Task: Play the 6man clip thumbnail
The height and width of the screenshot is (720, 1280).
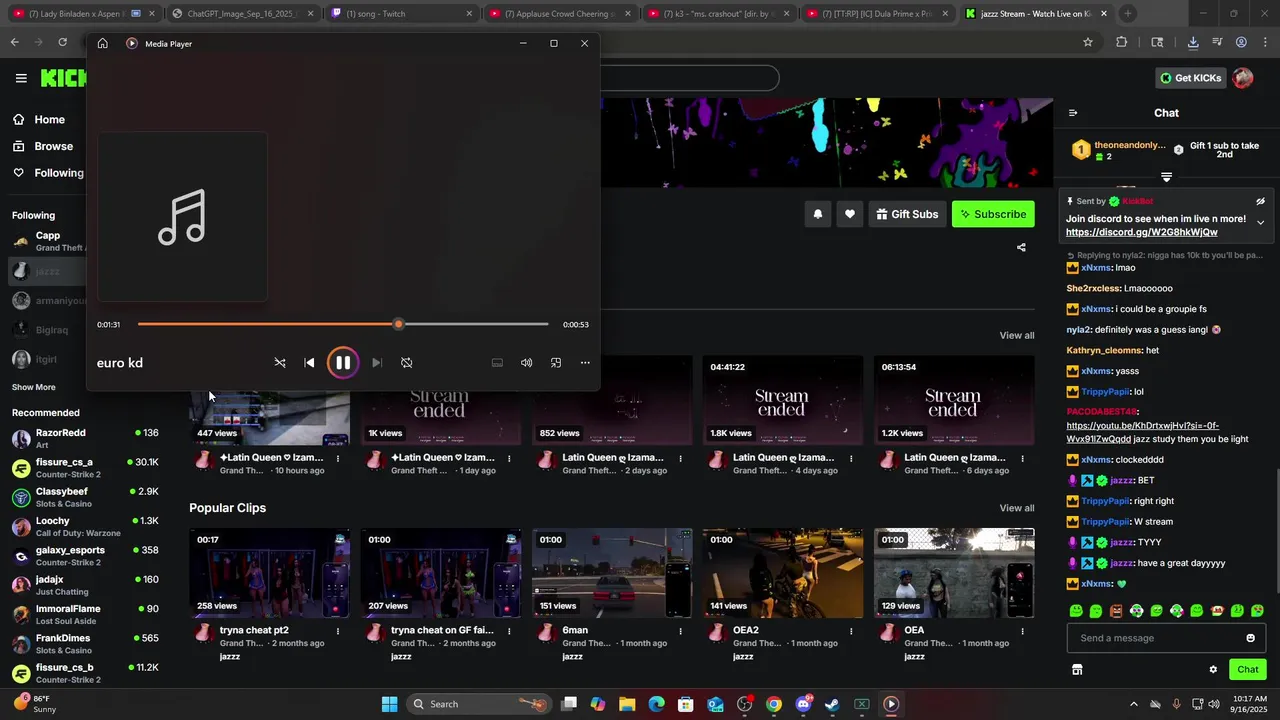Action: (x=612, y=573)
